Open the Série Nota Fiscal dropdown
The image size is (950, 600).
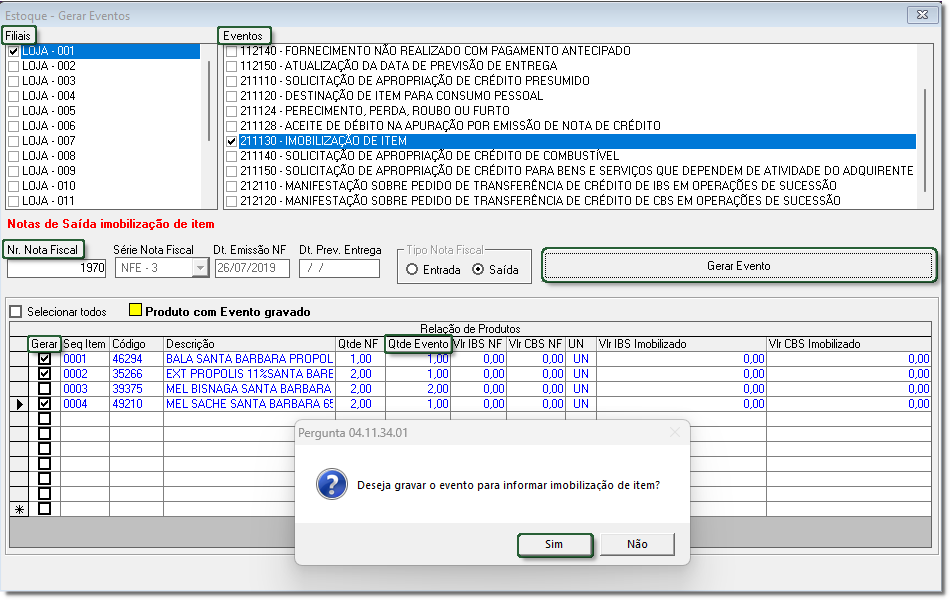pyautogui.click(x=200, y=268)
